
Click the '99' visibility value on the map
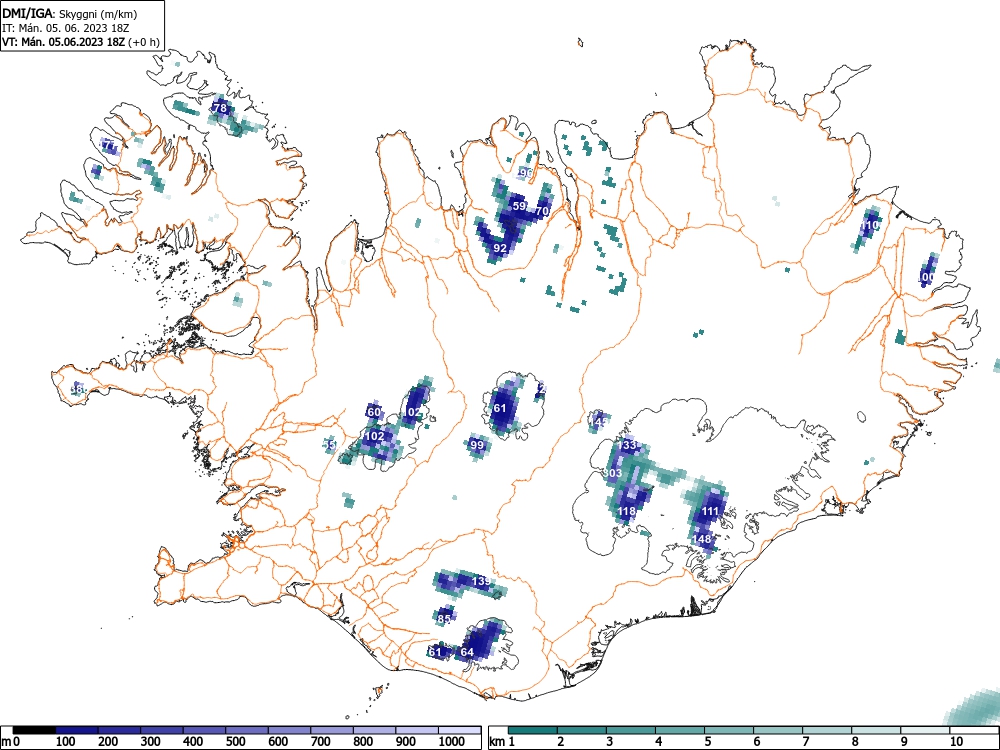point(477,445)
